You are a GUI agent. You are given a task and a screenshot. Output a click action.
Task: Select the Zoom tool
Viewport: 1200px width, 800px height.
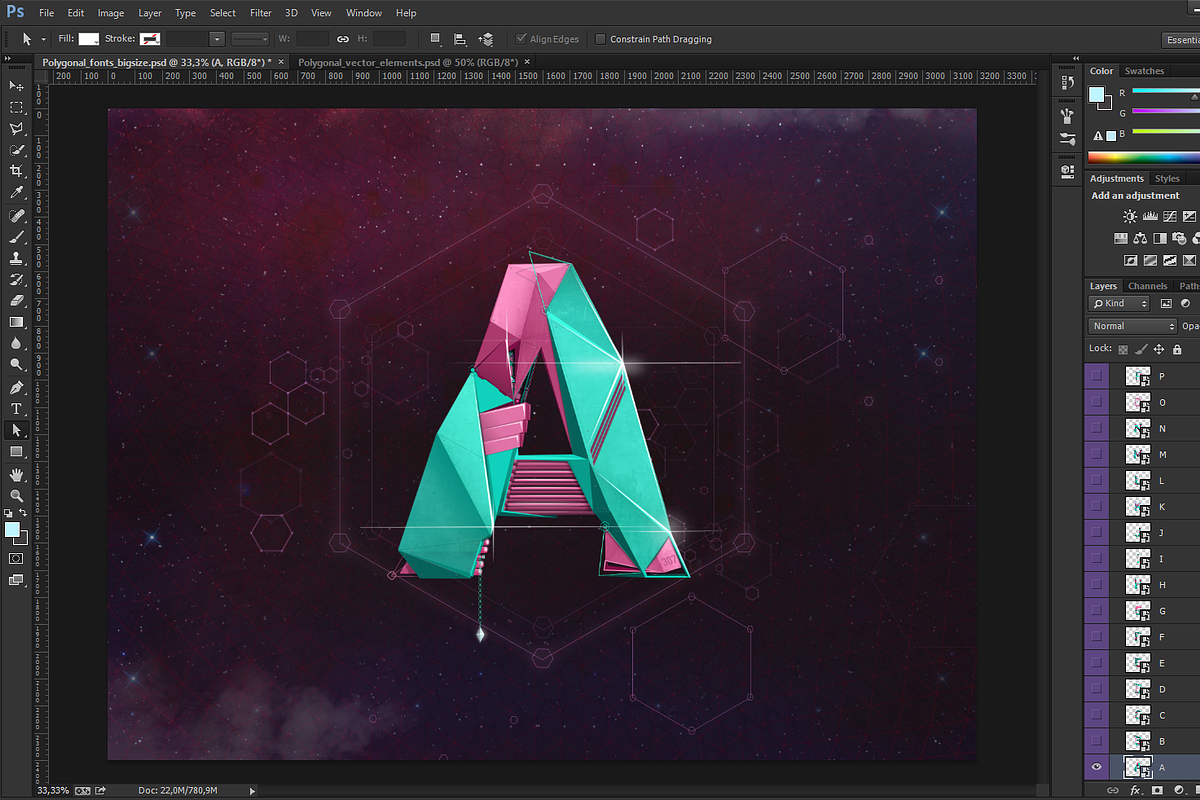(16, 495)
